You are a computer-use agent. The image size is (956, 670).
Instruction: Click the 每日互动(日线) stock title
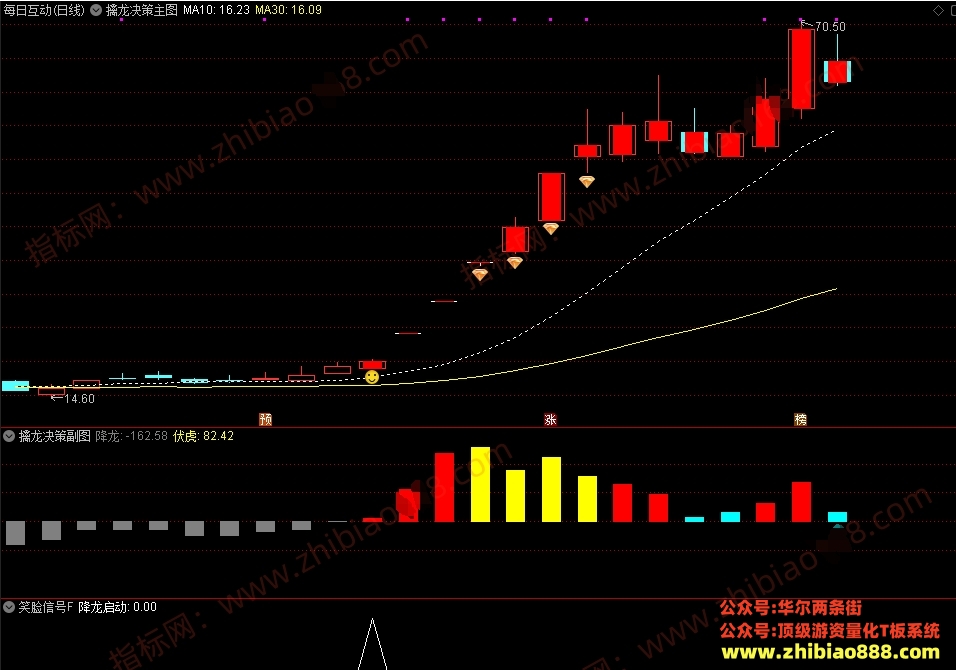pos(44,10)
